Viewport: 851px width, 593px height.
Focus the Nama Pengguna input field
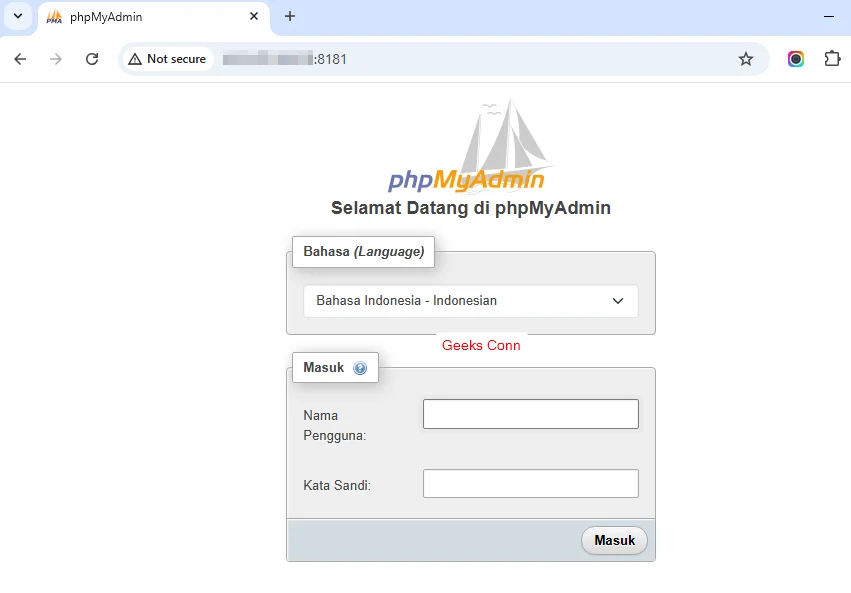(x=530, y=413)
